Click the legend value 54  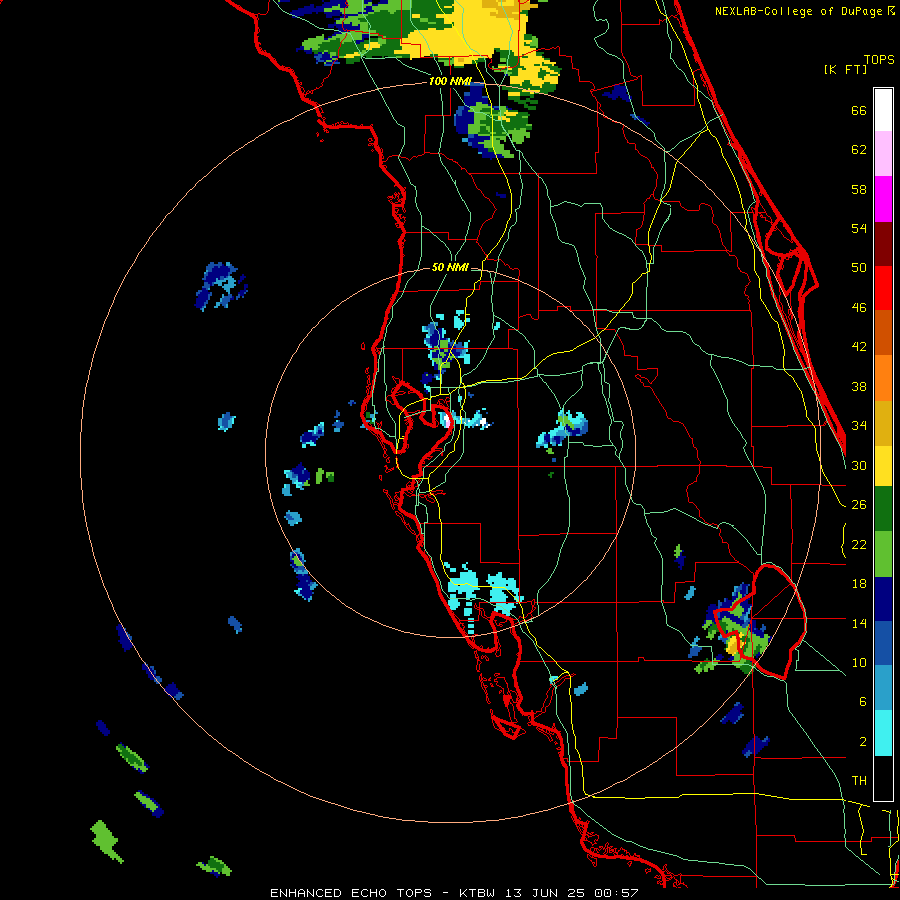pos(859,228)
